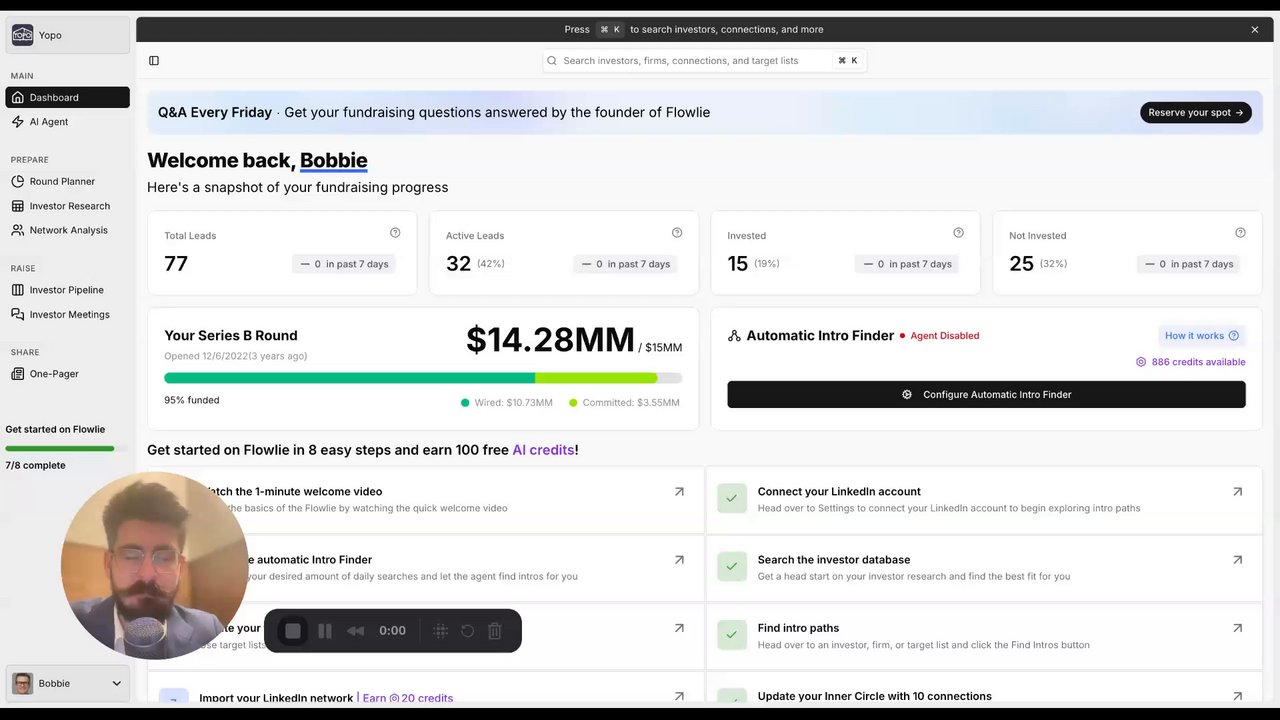Toggle Connect LinkedIn account checkmark

732,498
